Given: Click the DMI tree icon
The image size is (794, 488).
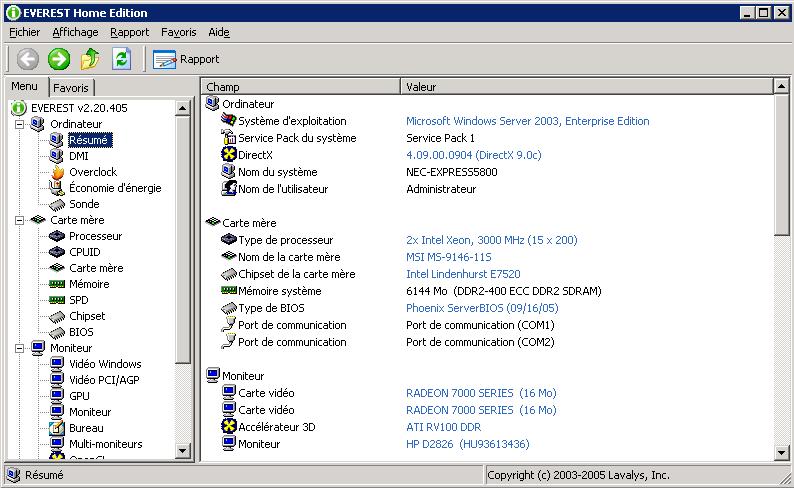Looking at the screenshot, I should coord(56,156).
